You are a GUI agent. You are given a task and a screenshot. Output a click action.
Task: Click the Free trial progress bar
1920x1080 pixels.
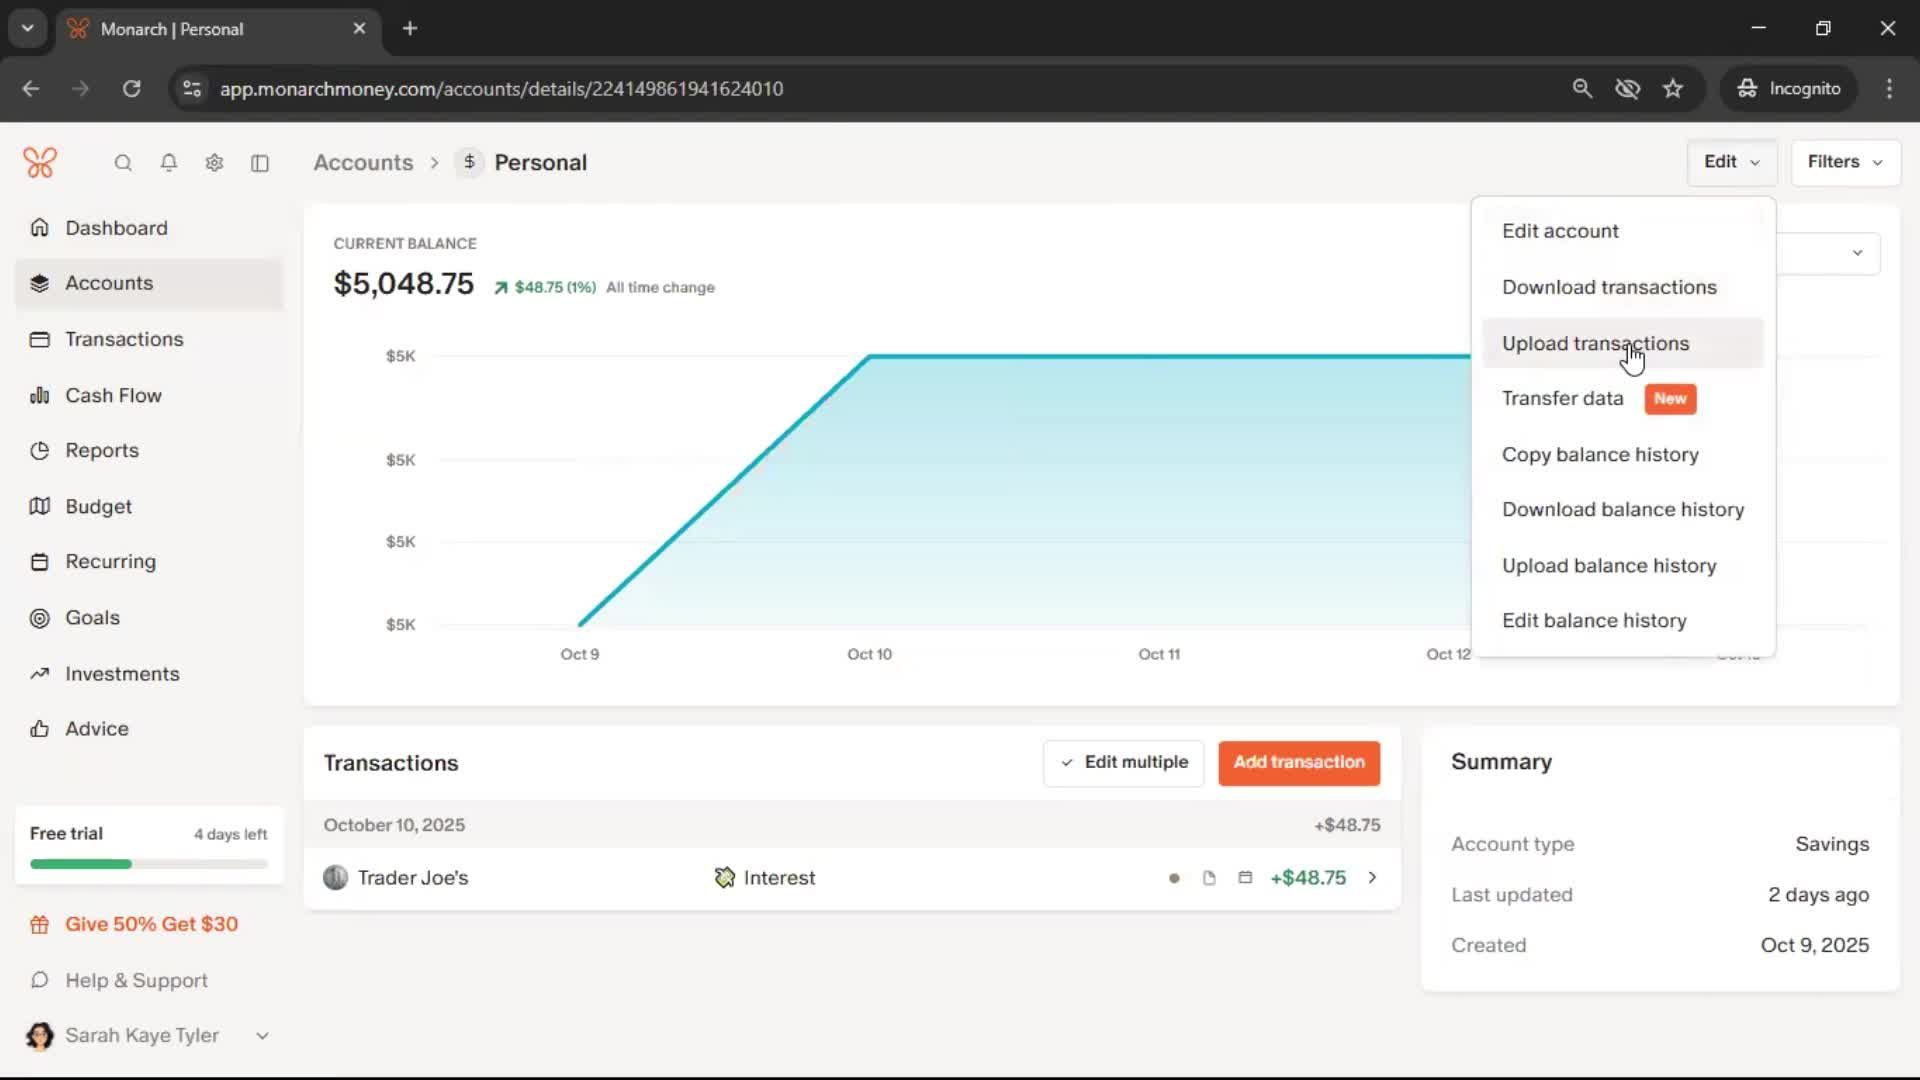(x=149, y=864)
